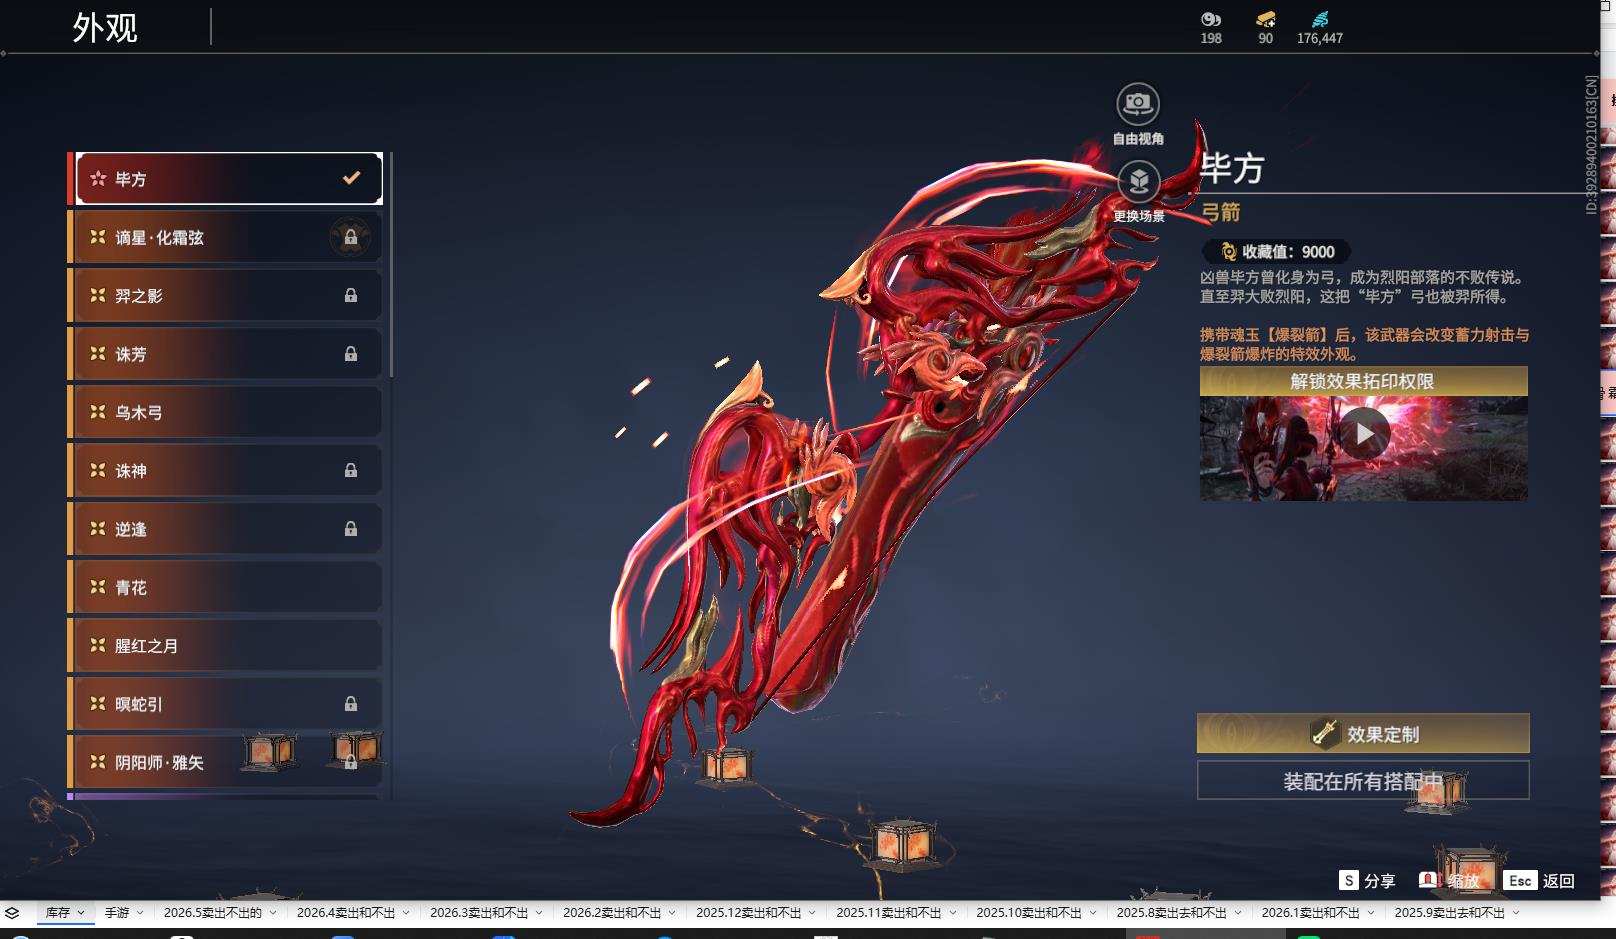1616x939 pixels.
Task: Click the lock icon on 摘星·化霜弦
Action: [x=351, y=237]
